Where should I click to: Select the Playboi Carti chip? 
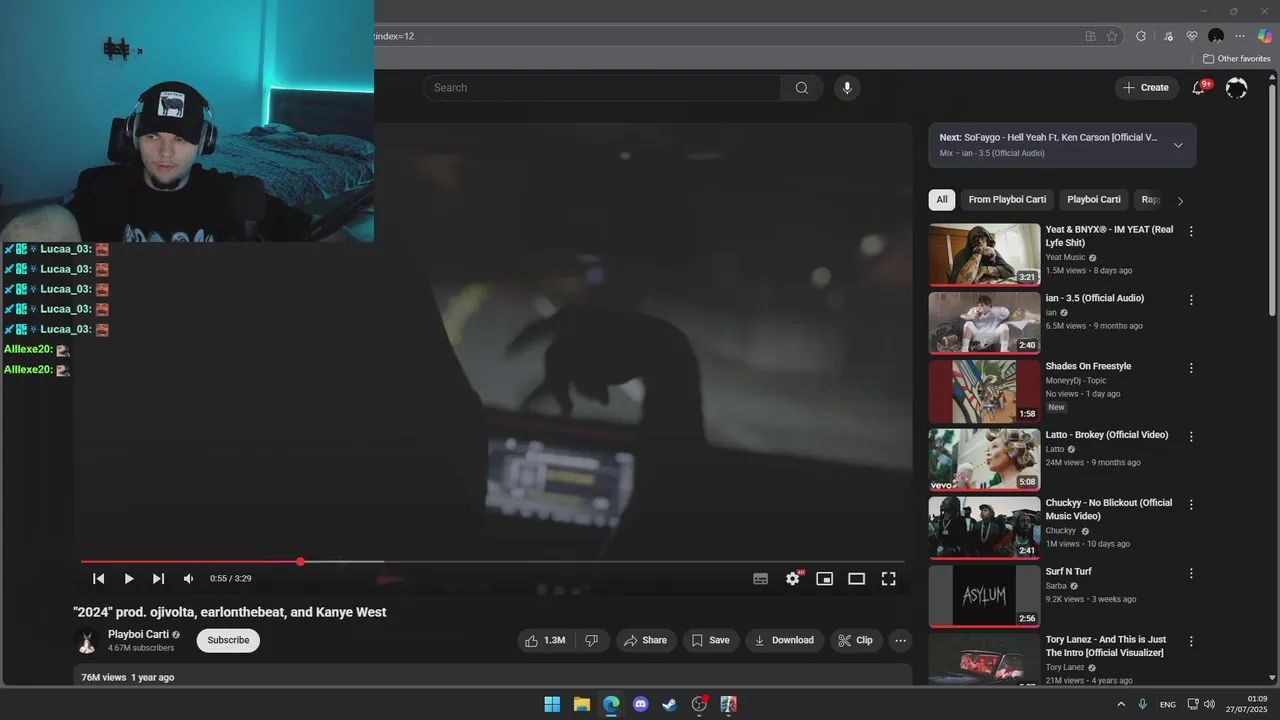(x=1094, y=200)
